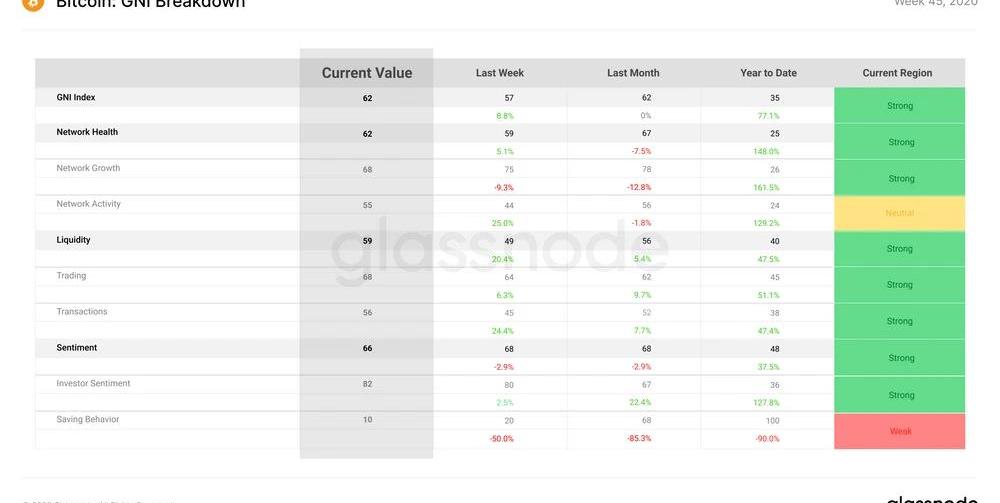This screenshot has height=503, width=1000.
Task: Click the yellow Neutral region cell
Action: click(899, 213)
